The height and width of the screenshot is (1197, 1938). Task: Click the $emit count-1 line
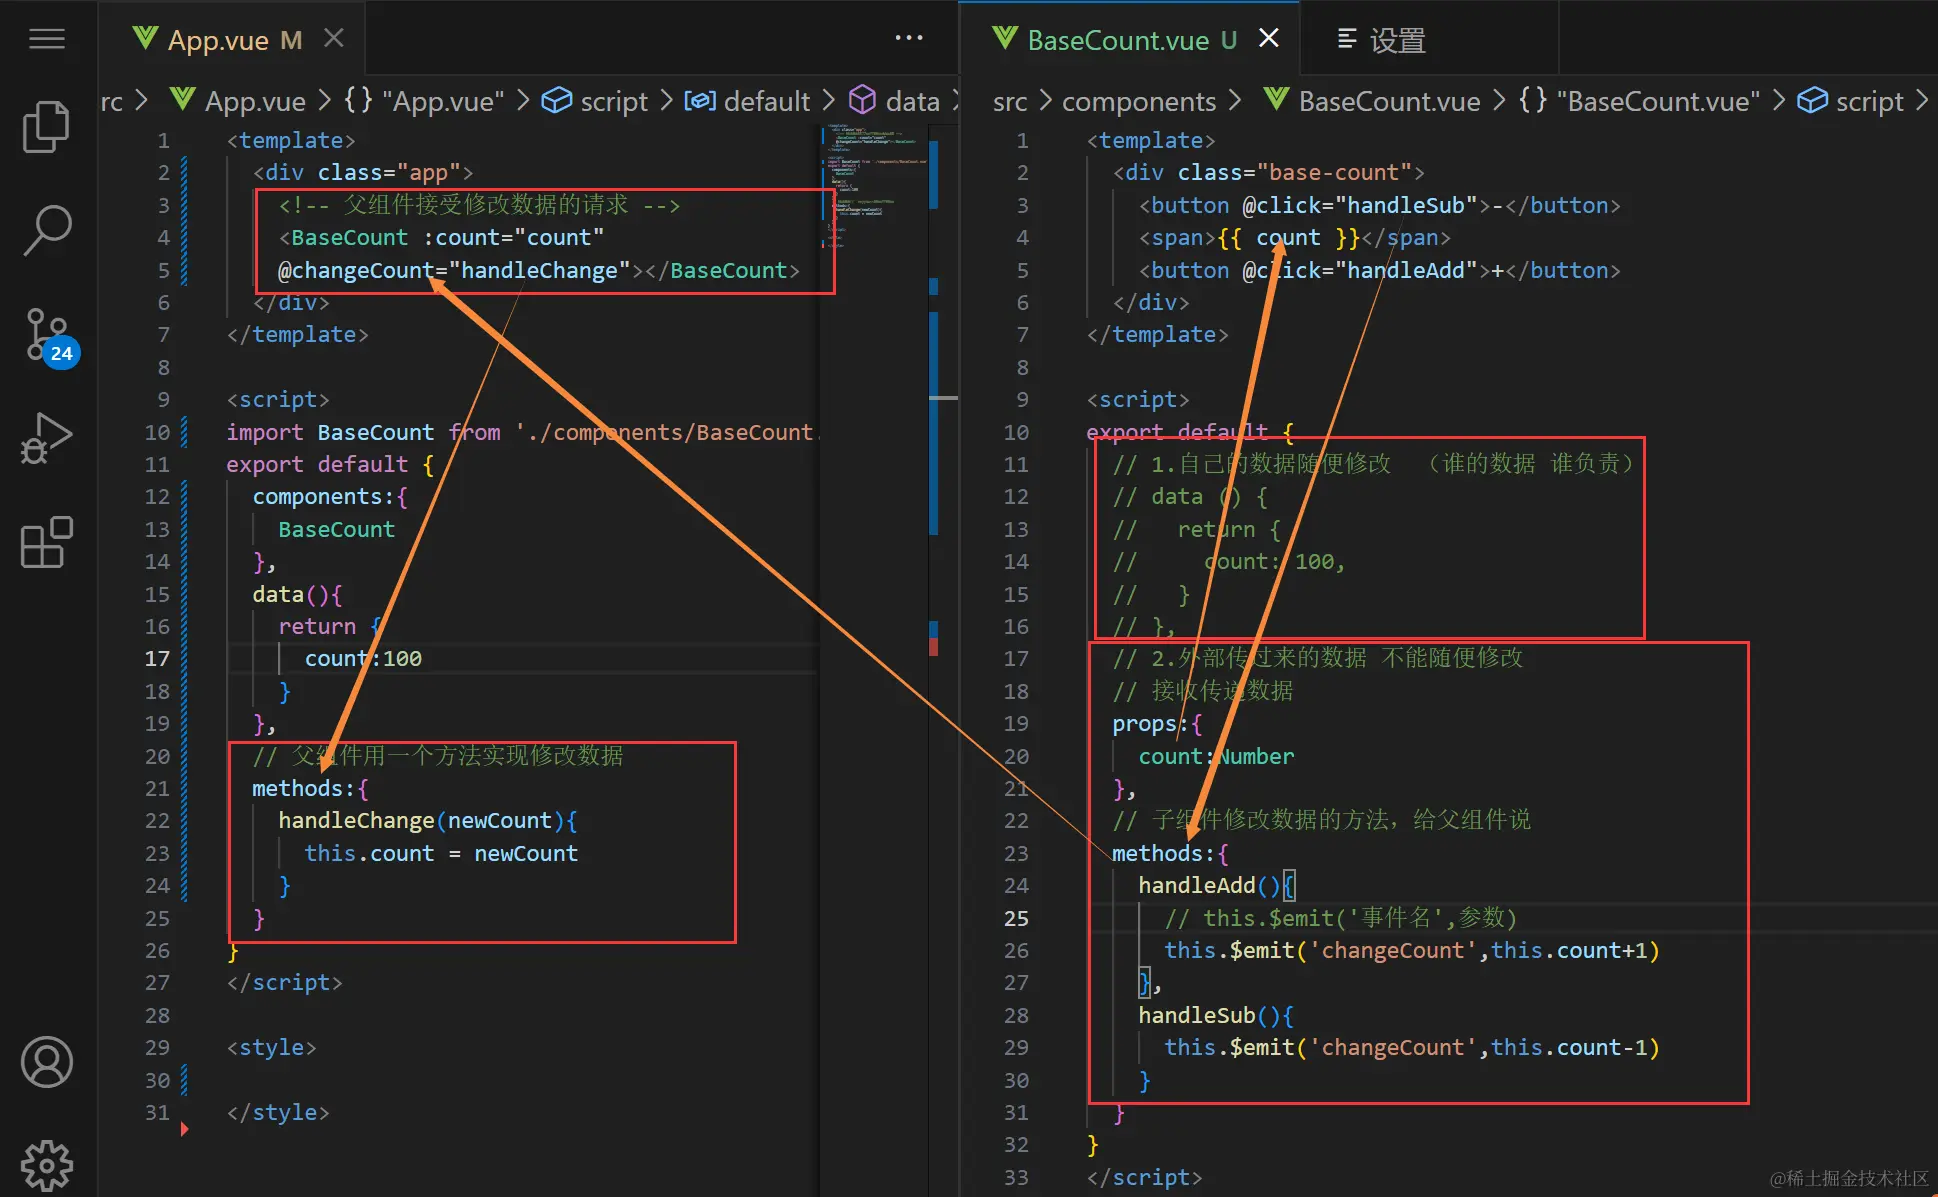(1412, 1047)
